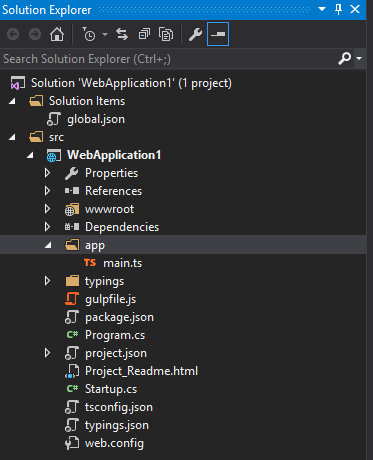This screenshot has width=373, height=460.
Task: Select the Startup.cs file
Action: [x=111, y=389]
